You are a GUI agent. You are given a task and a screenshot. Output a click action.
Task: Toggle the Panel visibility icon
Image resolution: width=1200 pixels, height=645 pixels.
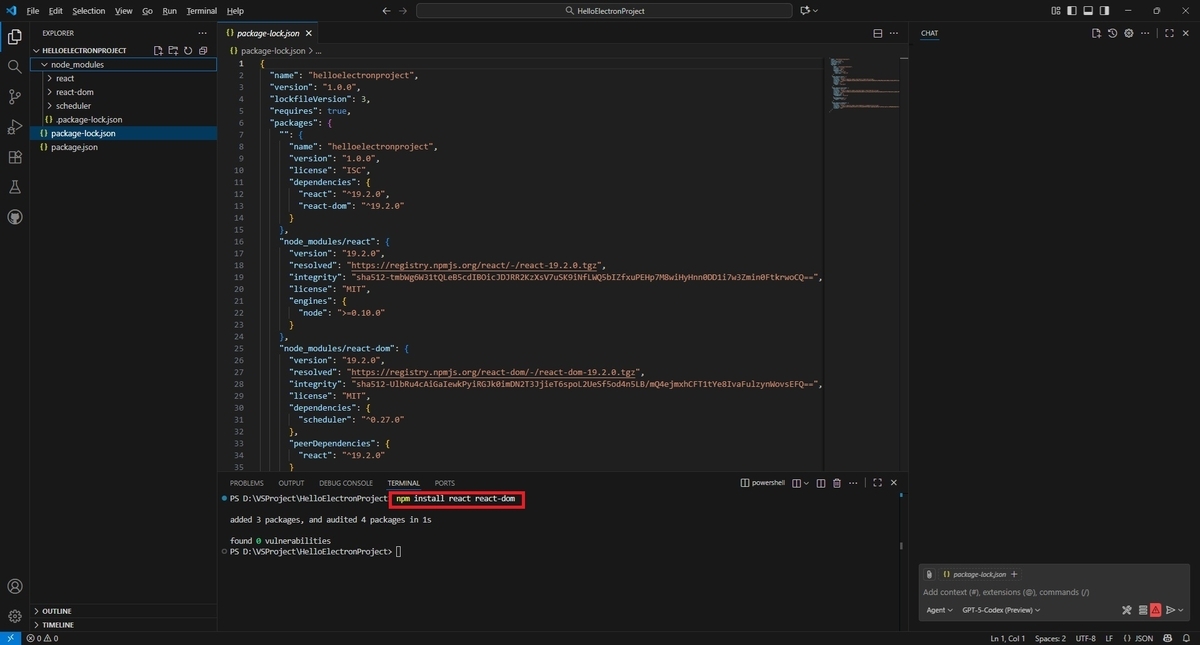click(1087, 9)
